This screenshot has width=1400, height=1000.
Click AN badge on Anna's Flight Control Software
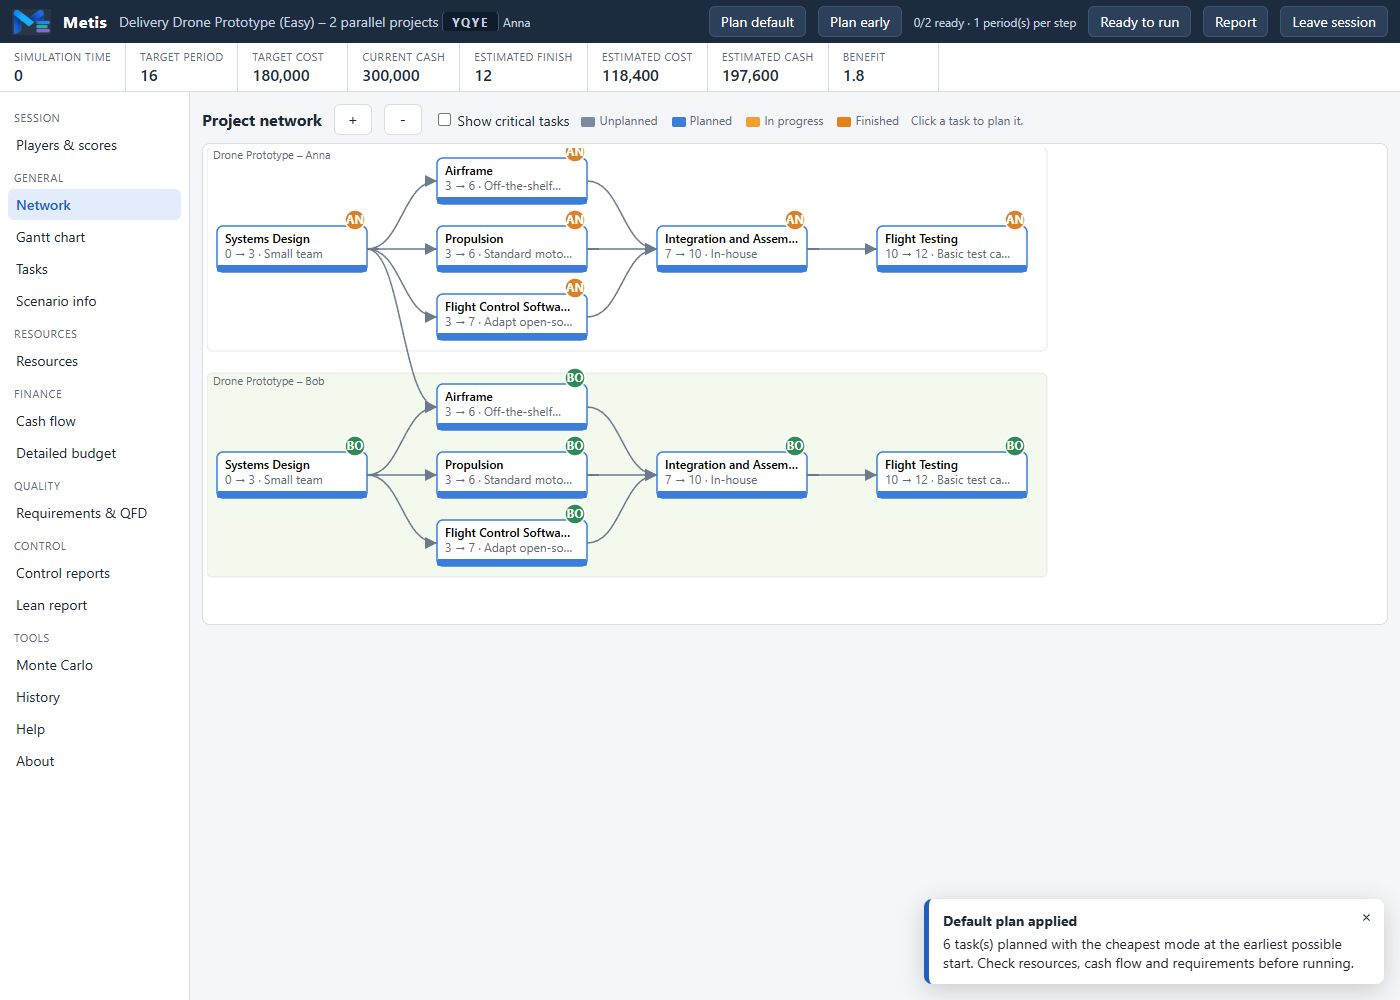575,288
